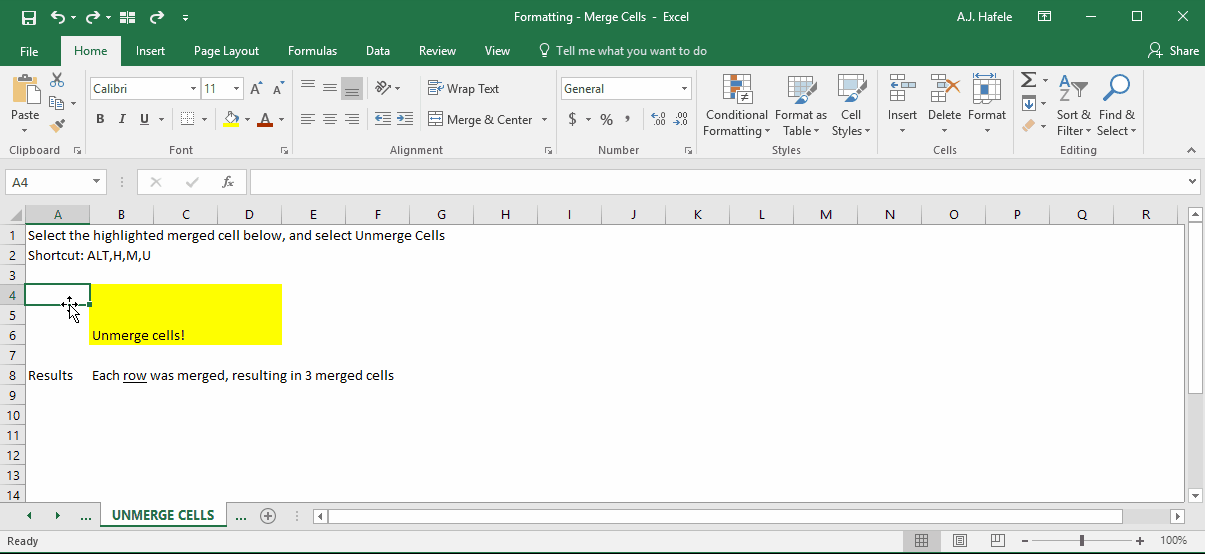
Task: Open Format as Table
Action: click(x=801, y=105)
